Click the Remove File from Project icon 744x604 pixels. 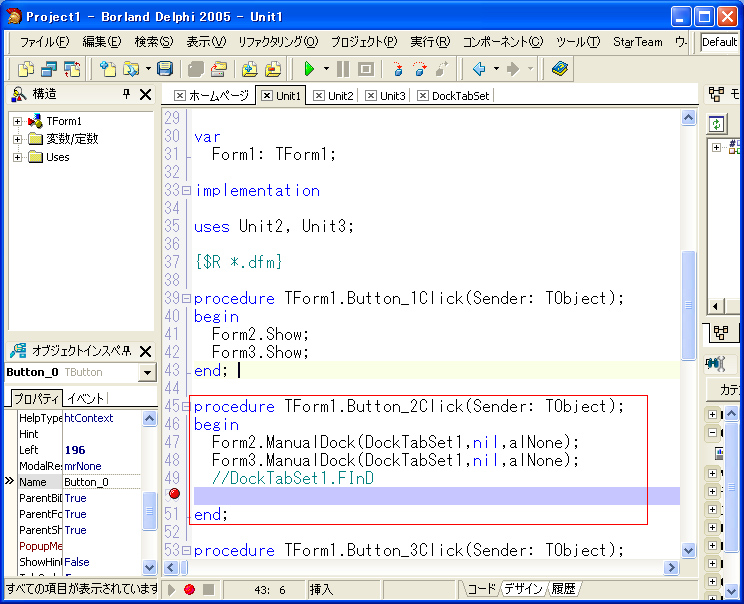point(273,69)
